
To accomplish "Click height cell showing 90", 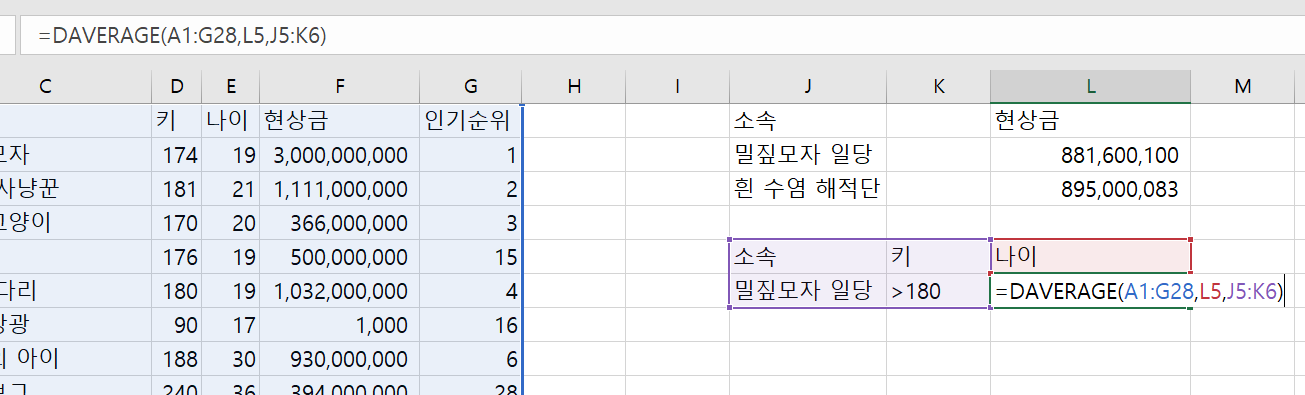I will pos(176,325).
